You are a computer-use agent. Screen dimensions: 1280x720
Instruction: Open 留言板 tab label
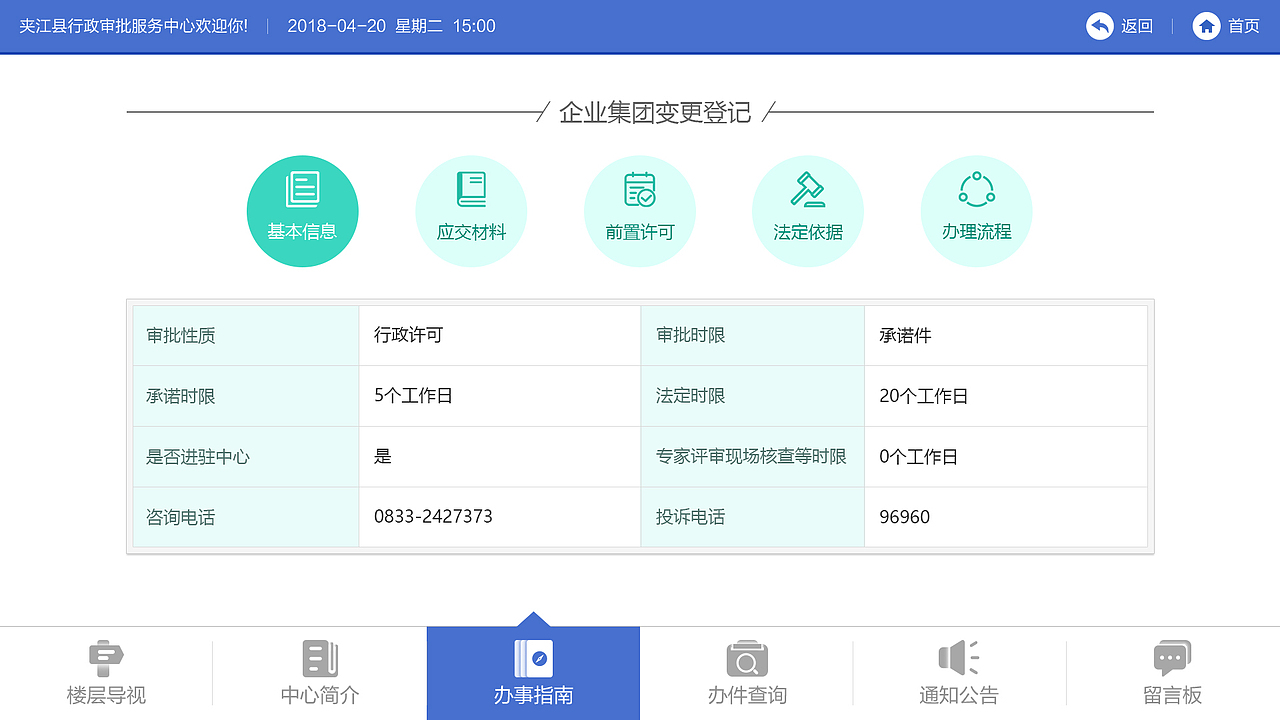tap(1172, 695)
